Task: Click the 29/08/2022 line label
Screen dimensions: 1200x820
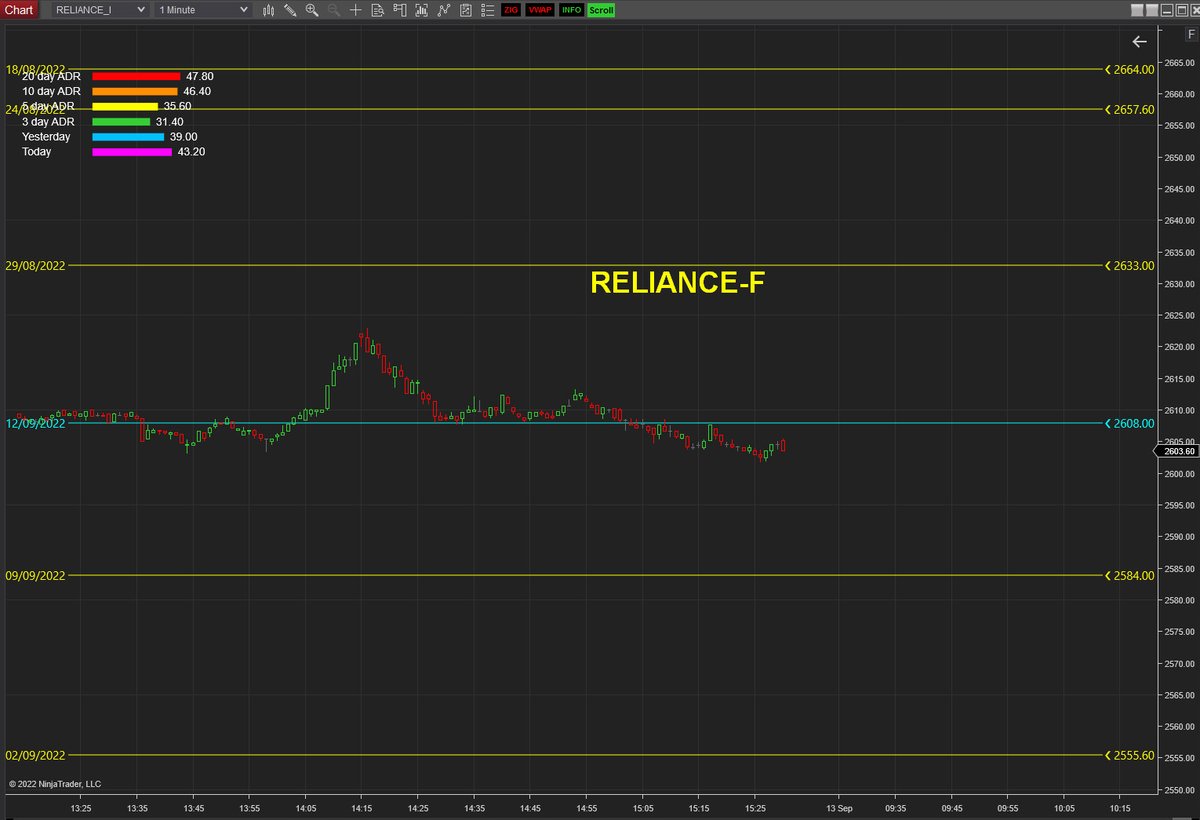Action: click(x=35, y=265)
